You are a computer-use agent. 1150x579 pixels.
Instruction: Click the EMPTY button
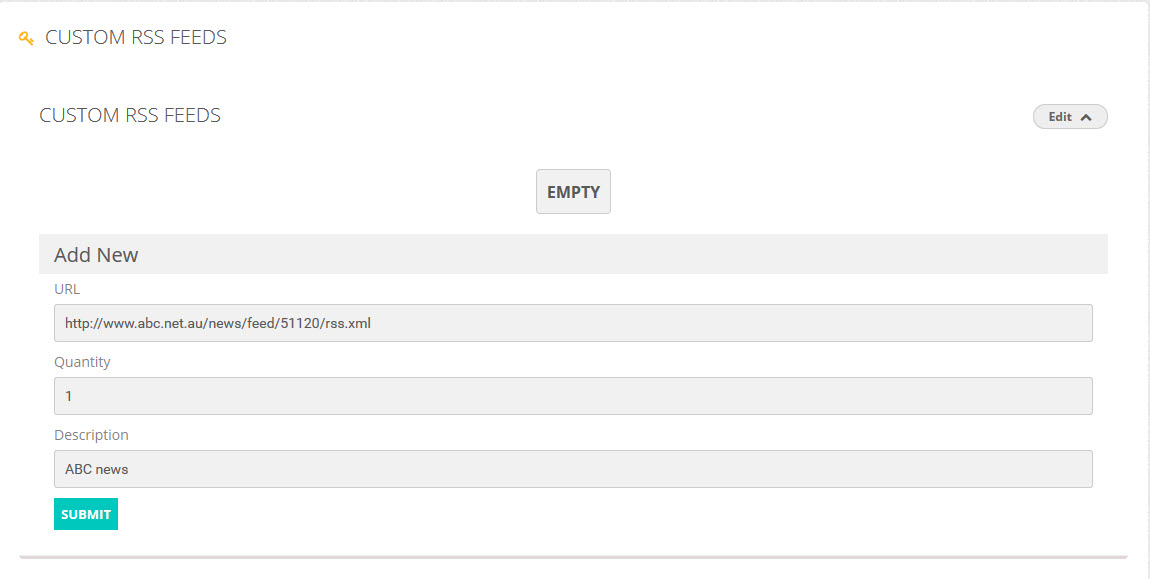click(573, 192)
